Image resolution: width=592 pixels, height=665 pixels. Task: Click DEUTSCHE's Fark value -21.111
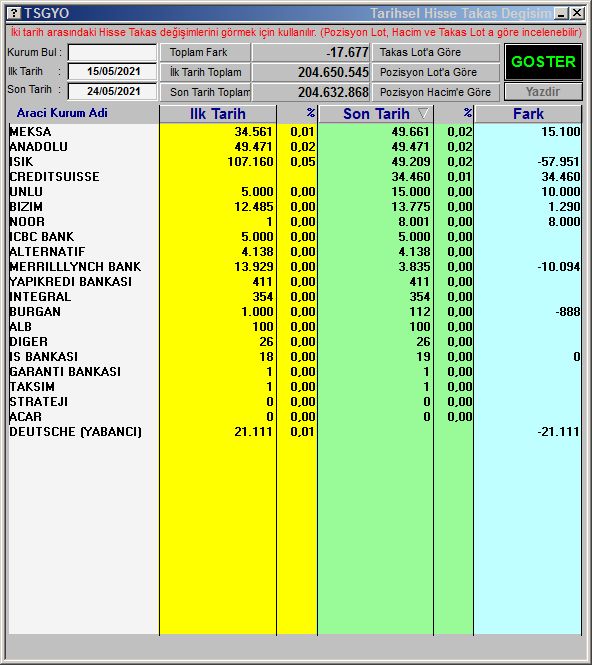558,432
